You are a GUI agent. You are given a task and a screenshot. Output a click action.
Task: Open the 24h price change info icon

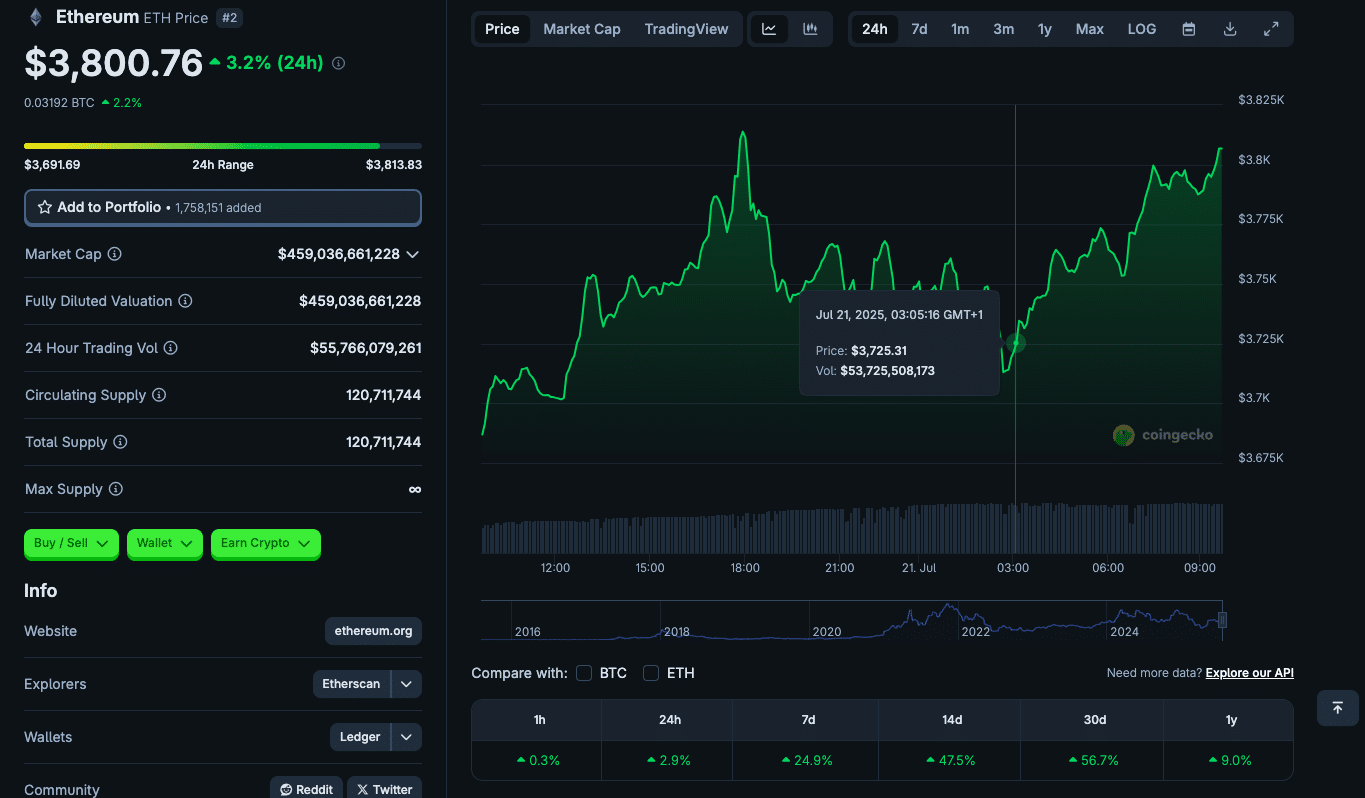point(338,63)
